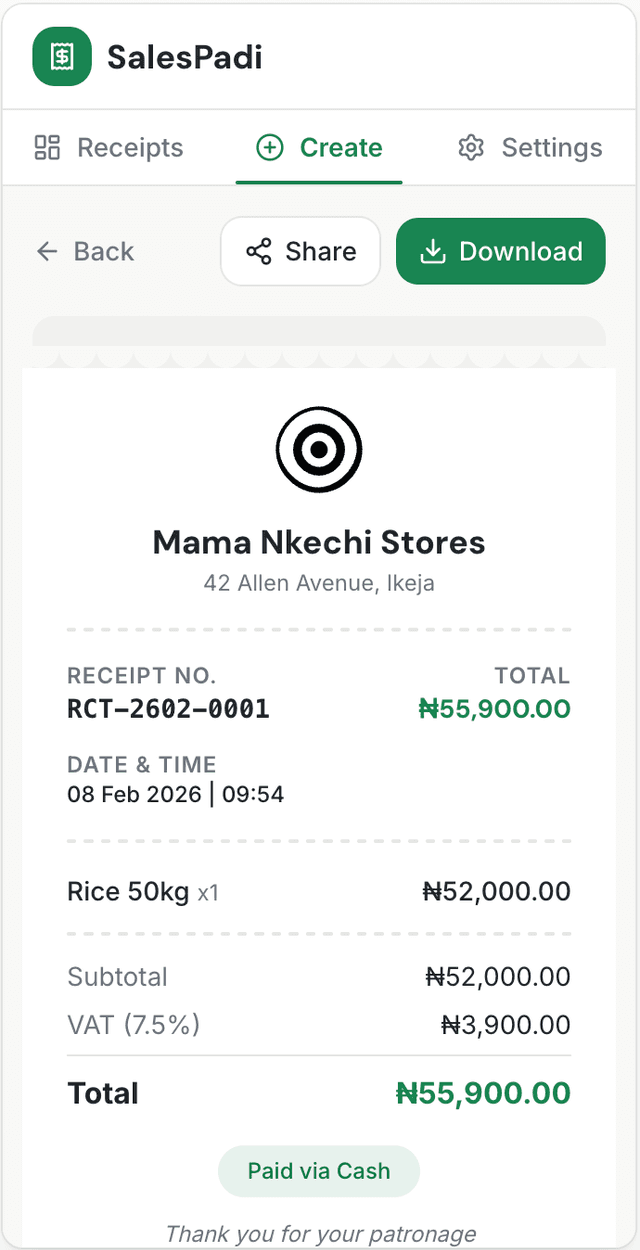Screen dimensions: 640x1250
Task: Click the back arrow icon
Action: point(47,251)
